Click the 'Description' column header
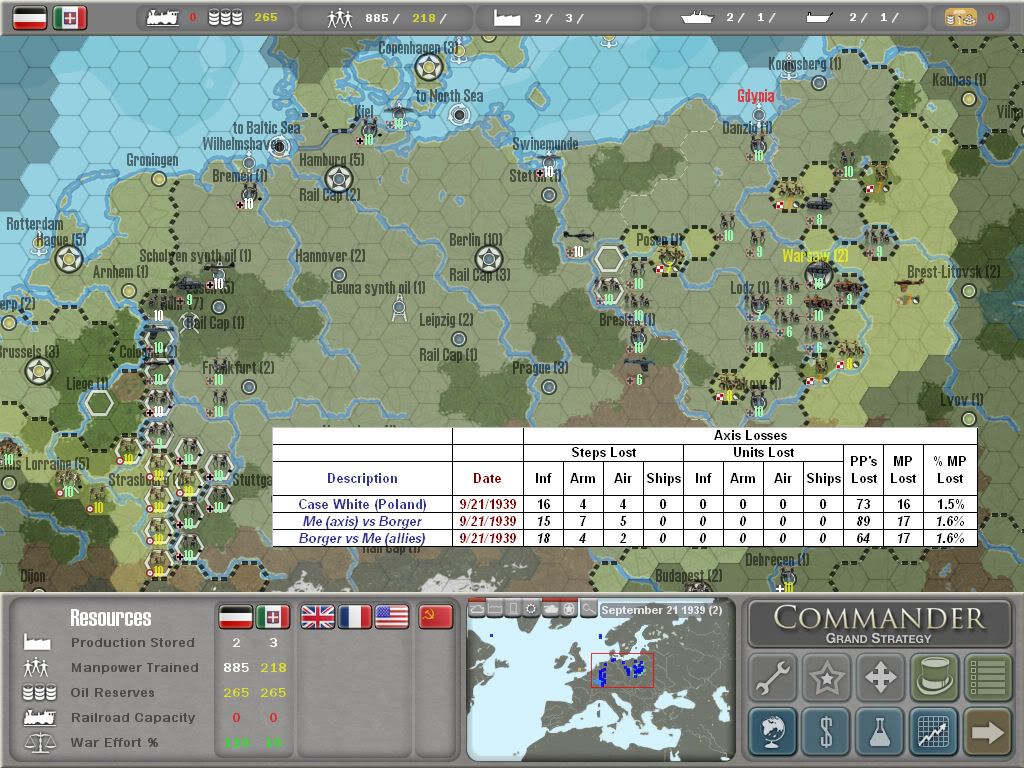Viewport: 1024px width, 768px height. (x=362, y=478)
